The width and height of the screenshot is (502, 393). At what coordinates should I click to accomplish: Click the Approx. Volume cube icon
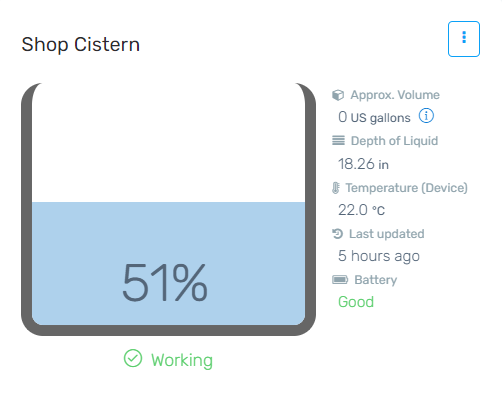338,95
